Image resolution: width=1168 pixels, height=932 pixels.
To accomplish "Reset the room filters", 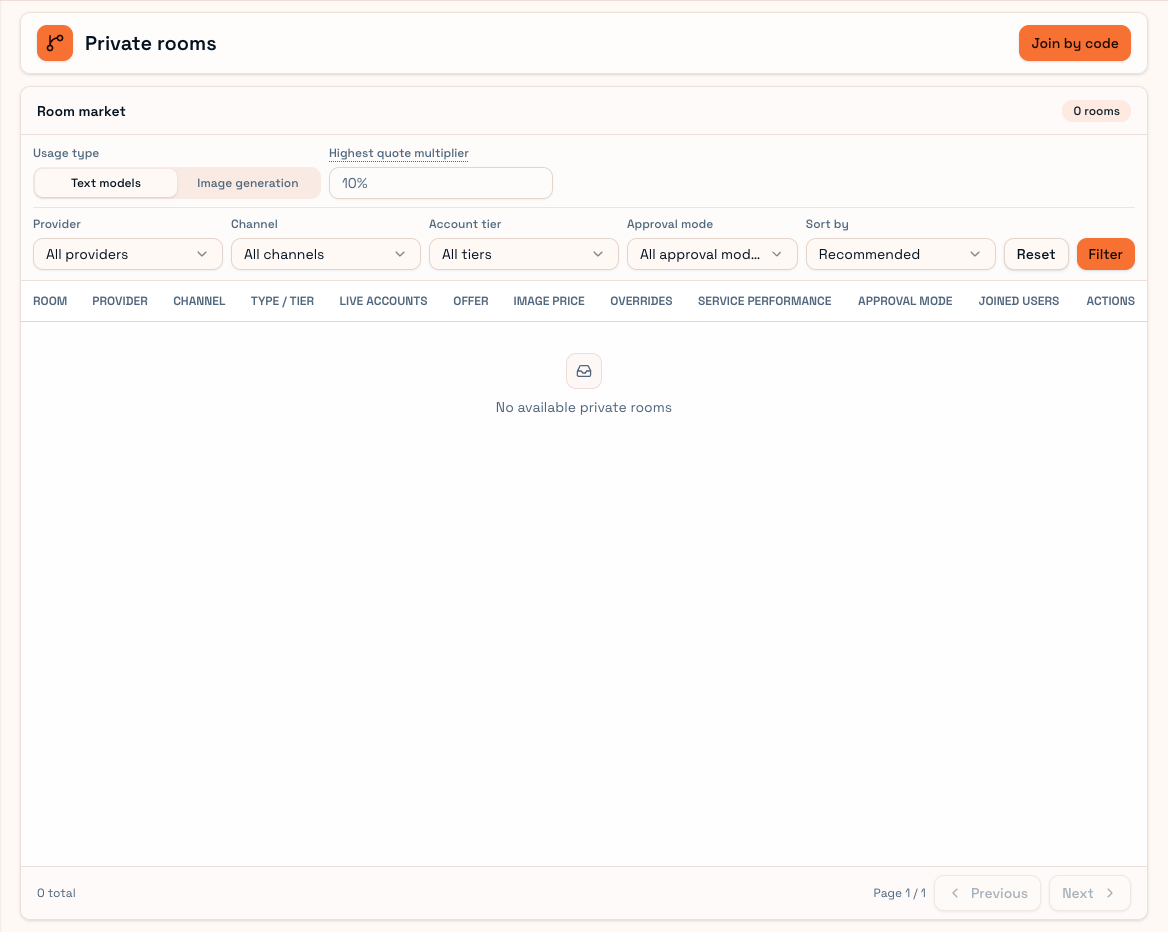I will click(x=1036, y=254).
